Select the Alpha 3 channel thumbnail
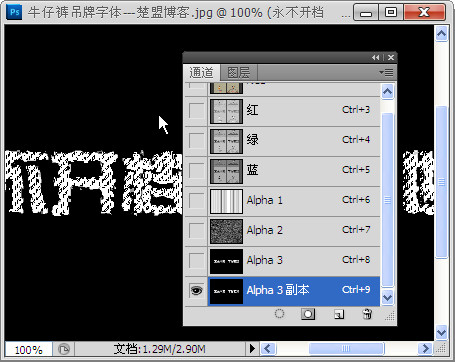This screenshot has width=455, height=362. pyautogui.click(x=226, y=261)
